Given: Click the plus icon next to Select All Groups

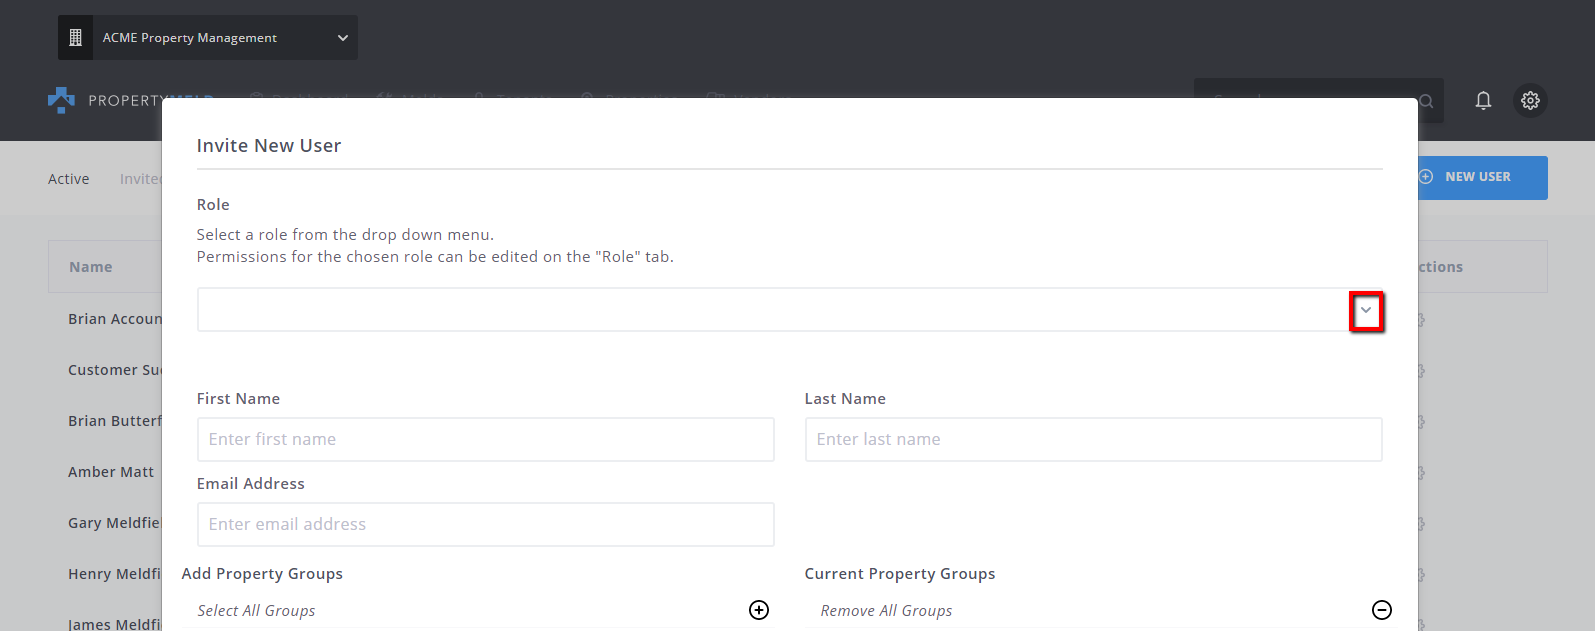Looking at the screenshot, I should 759,610.
